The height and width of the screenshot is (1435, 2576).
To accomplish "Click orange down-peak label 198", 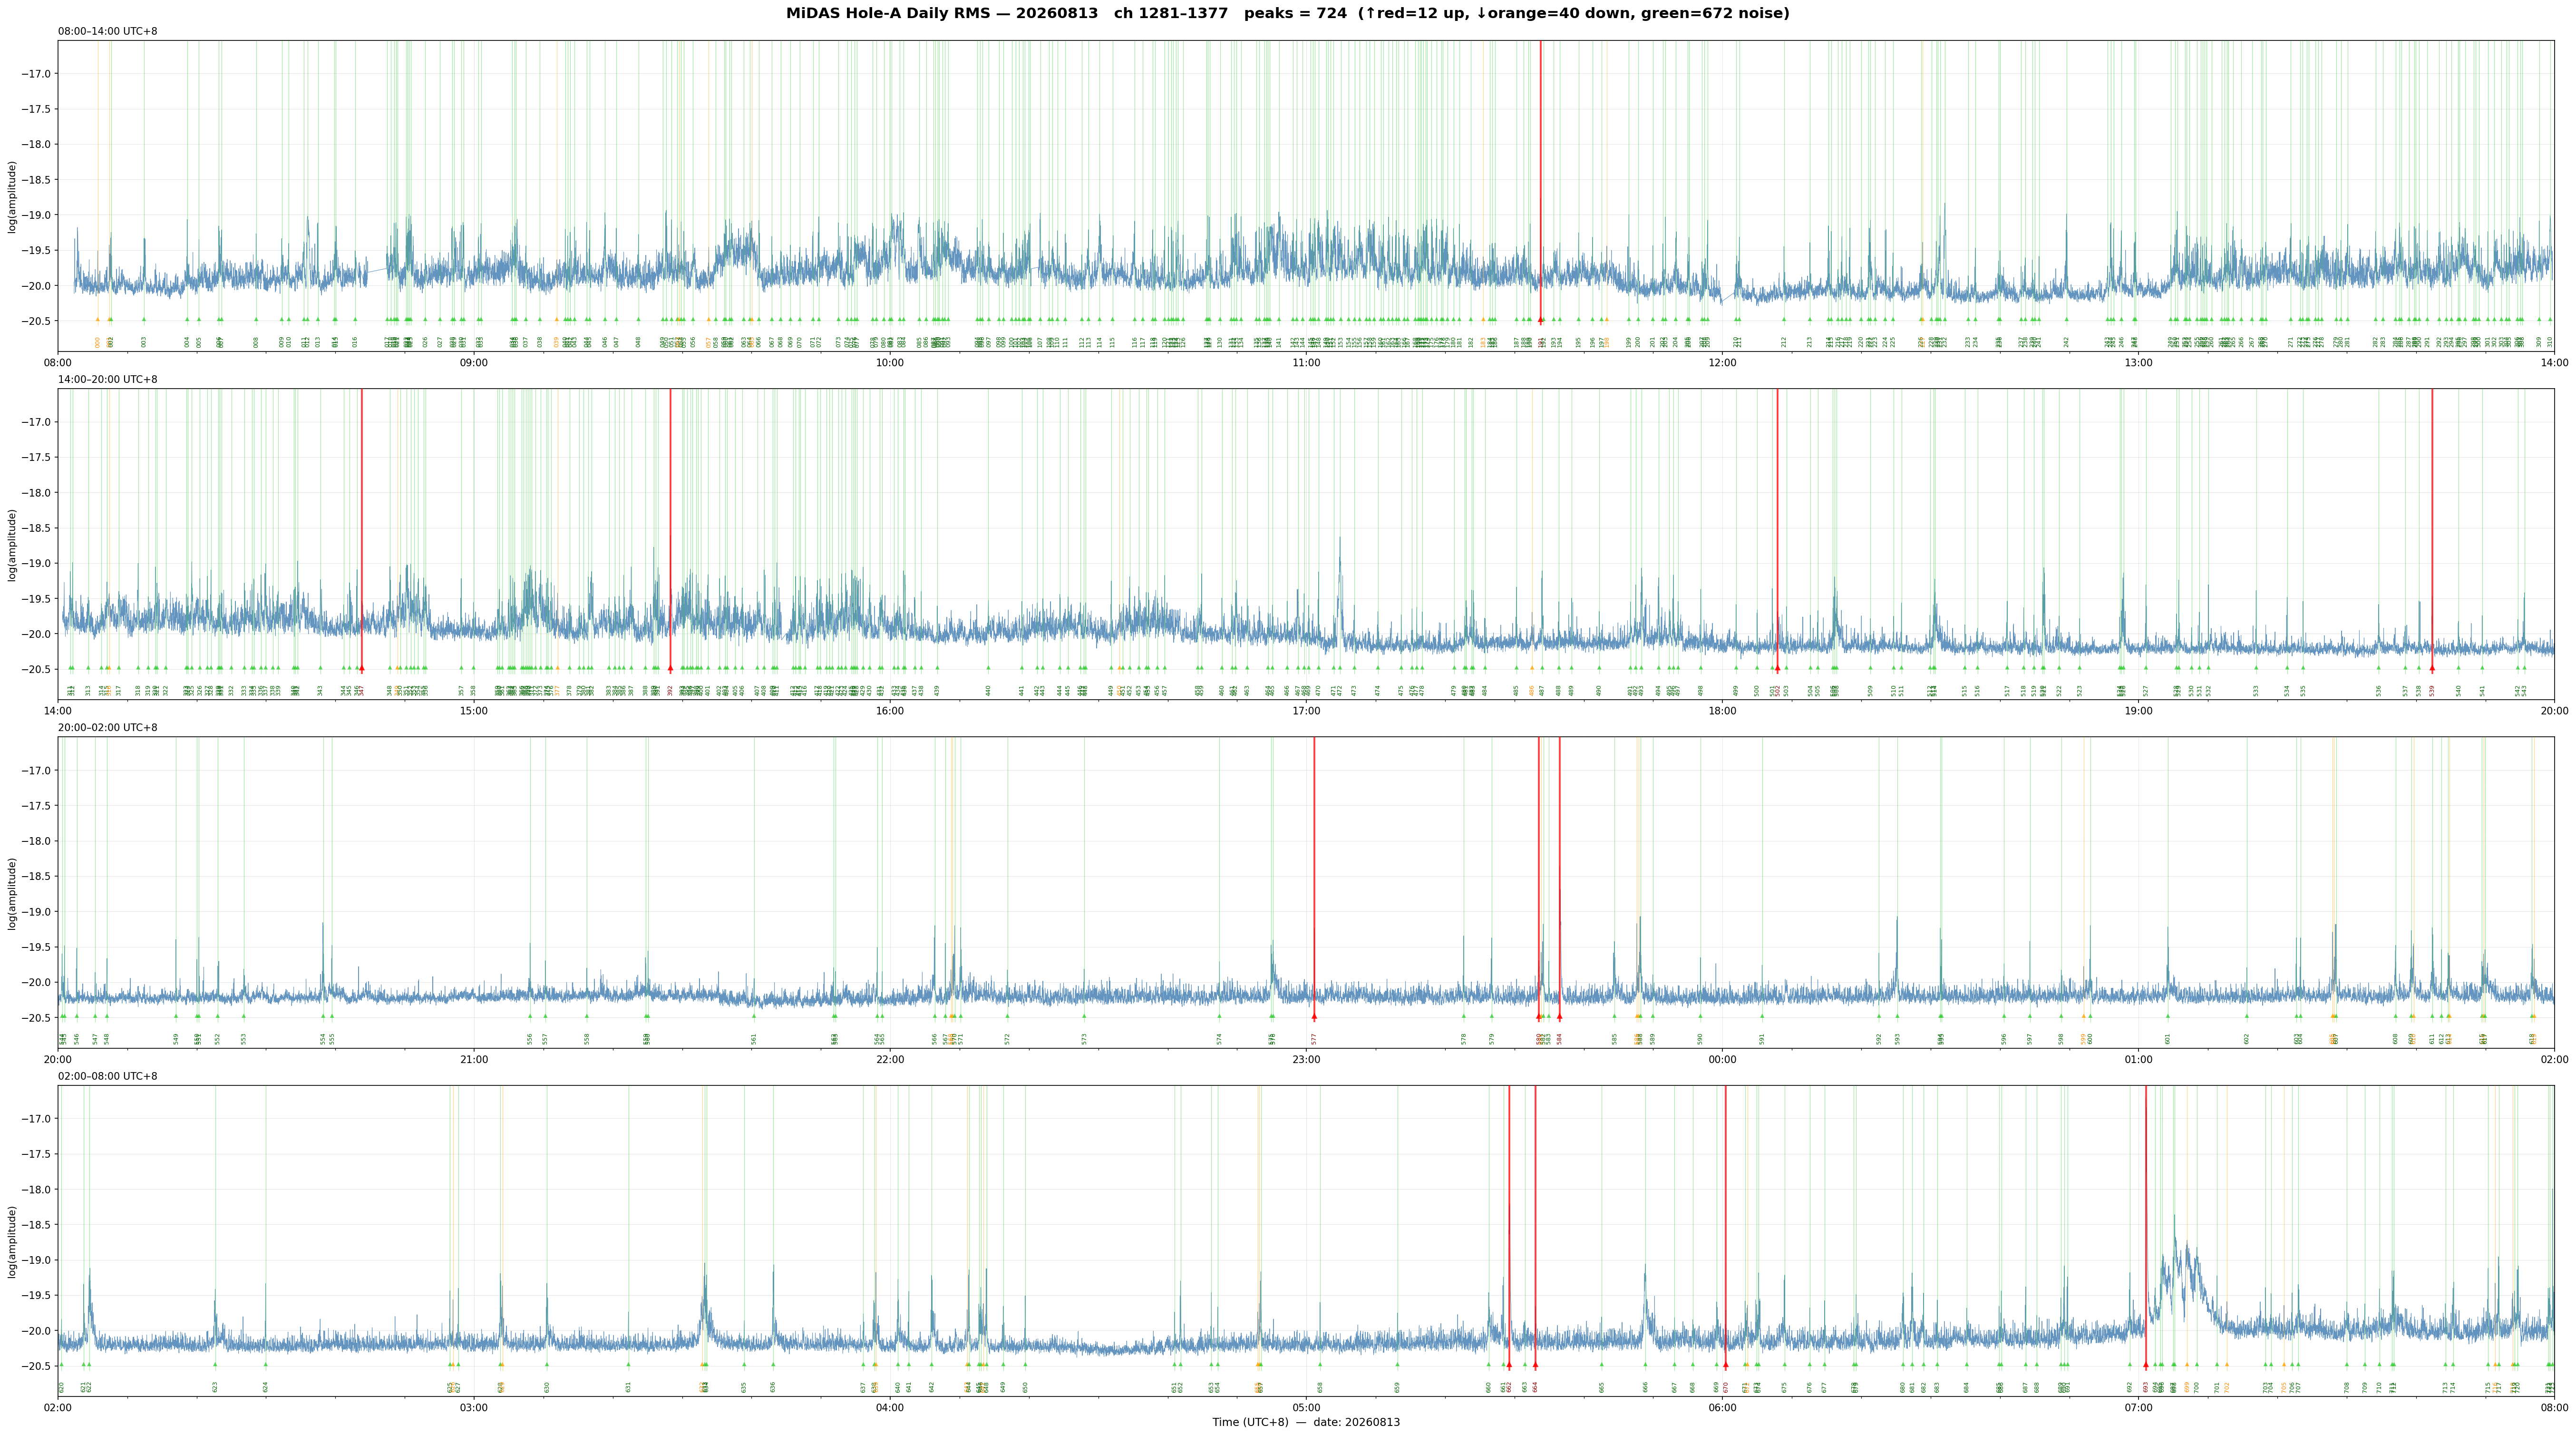I will click(1607, 342).
